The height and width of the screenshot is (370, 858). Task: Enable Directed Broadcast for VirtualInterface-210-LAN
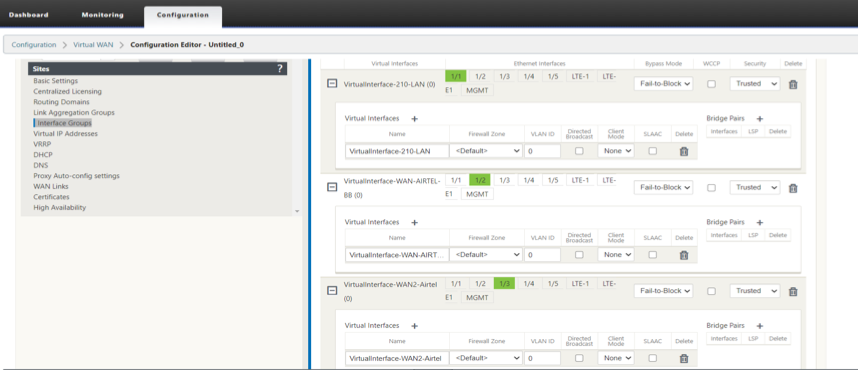[579, 151]
